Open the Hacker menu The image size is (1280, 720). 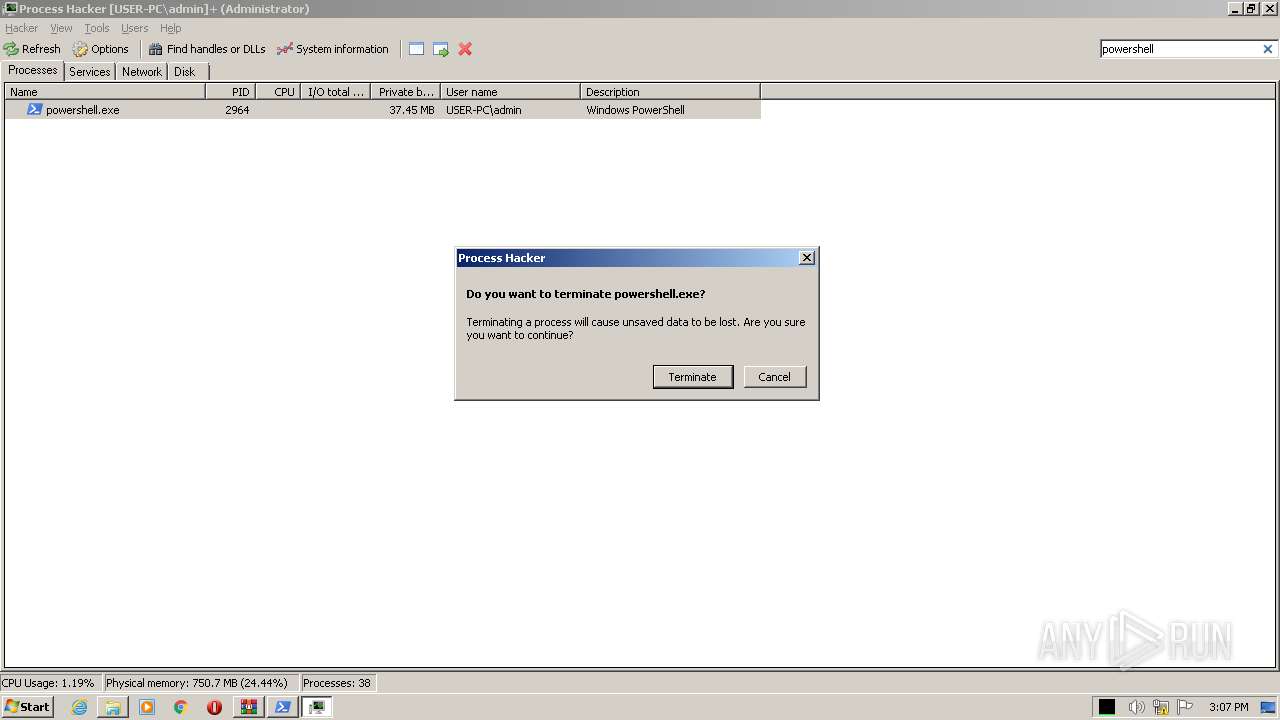point(21,28)
